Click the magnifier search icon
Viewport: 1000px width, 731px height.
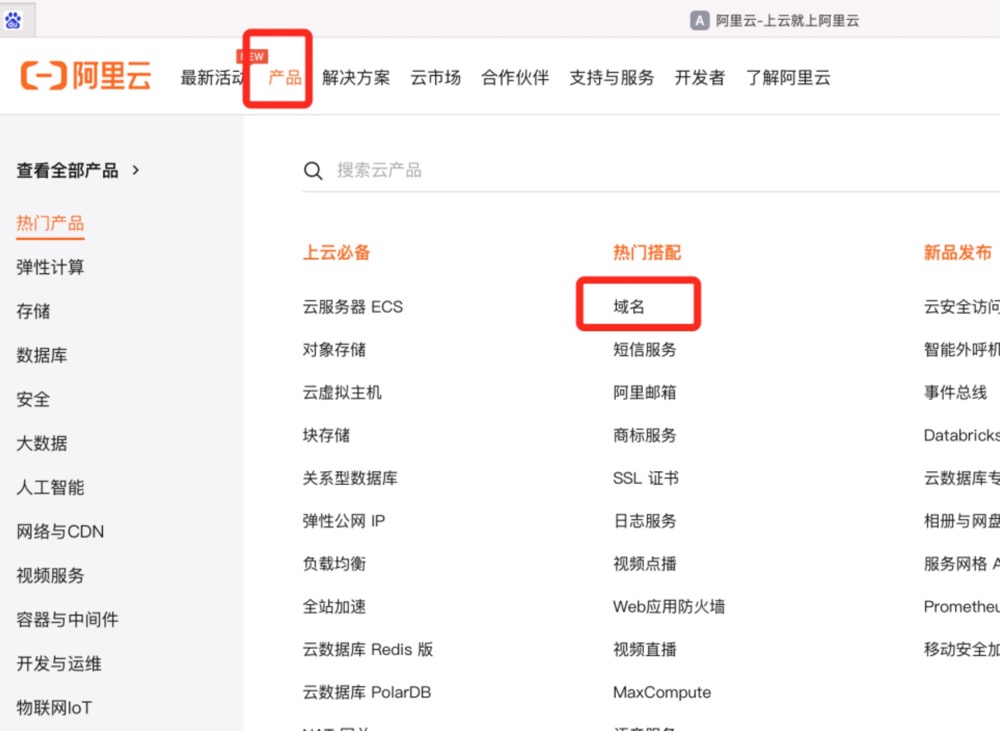pyautogui.click(x=313, y=171)
